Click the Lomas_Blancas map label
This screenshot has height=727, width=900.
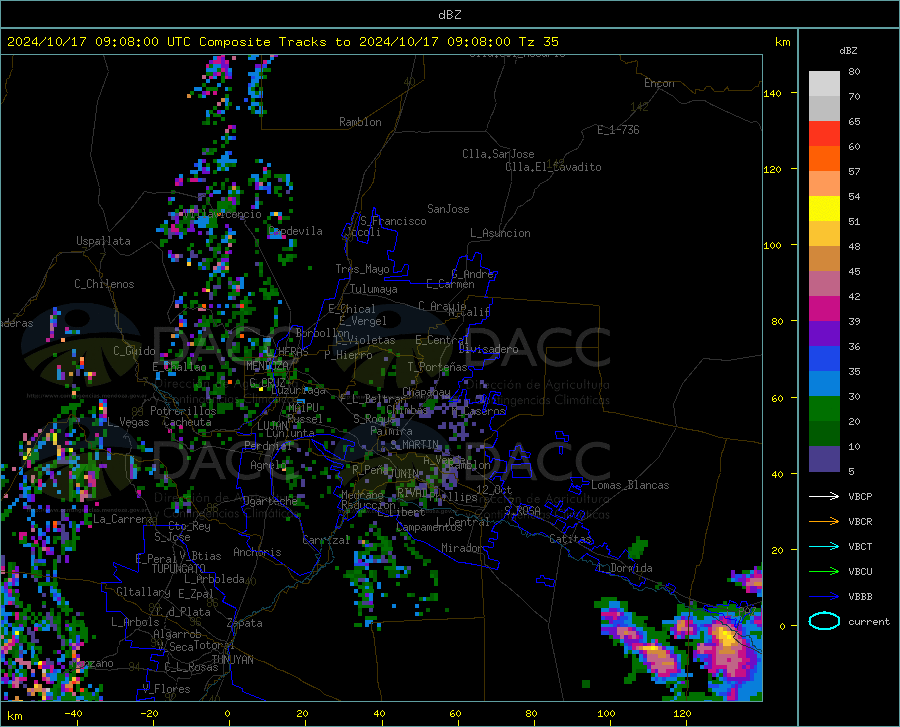[630, 485]
